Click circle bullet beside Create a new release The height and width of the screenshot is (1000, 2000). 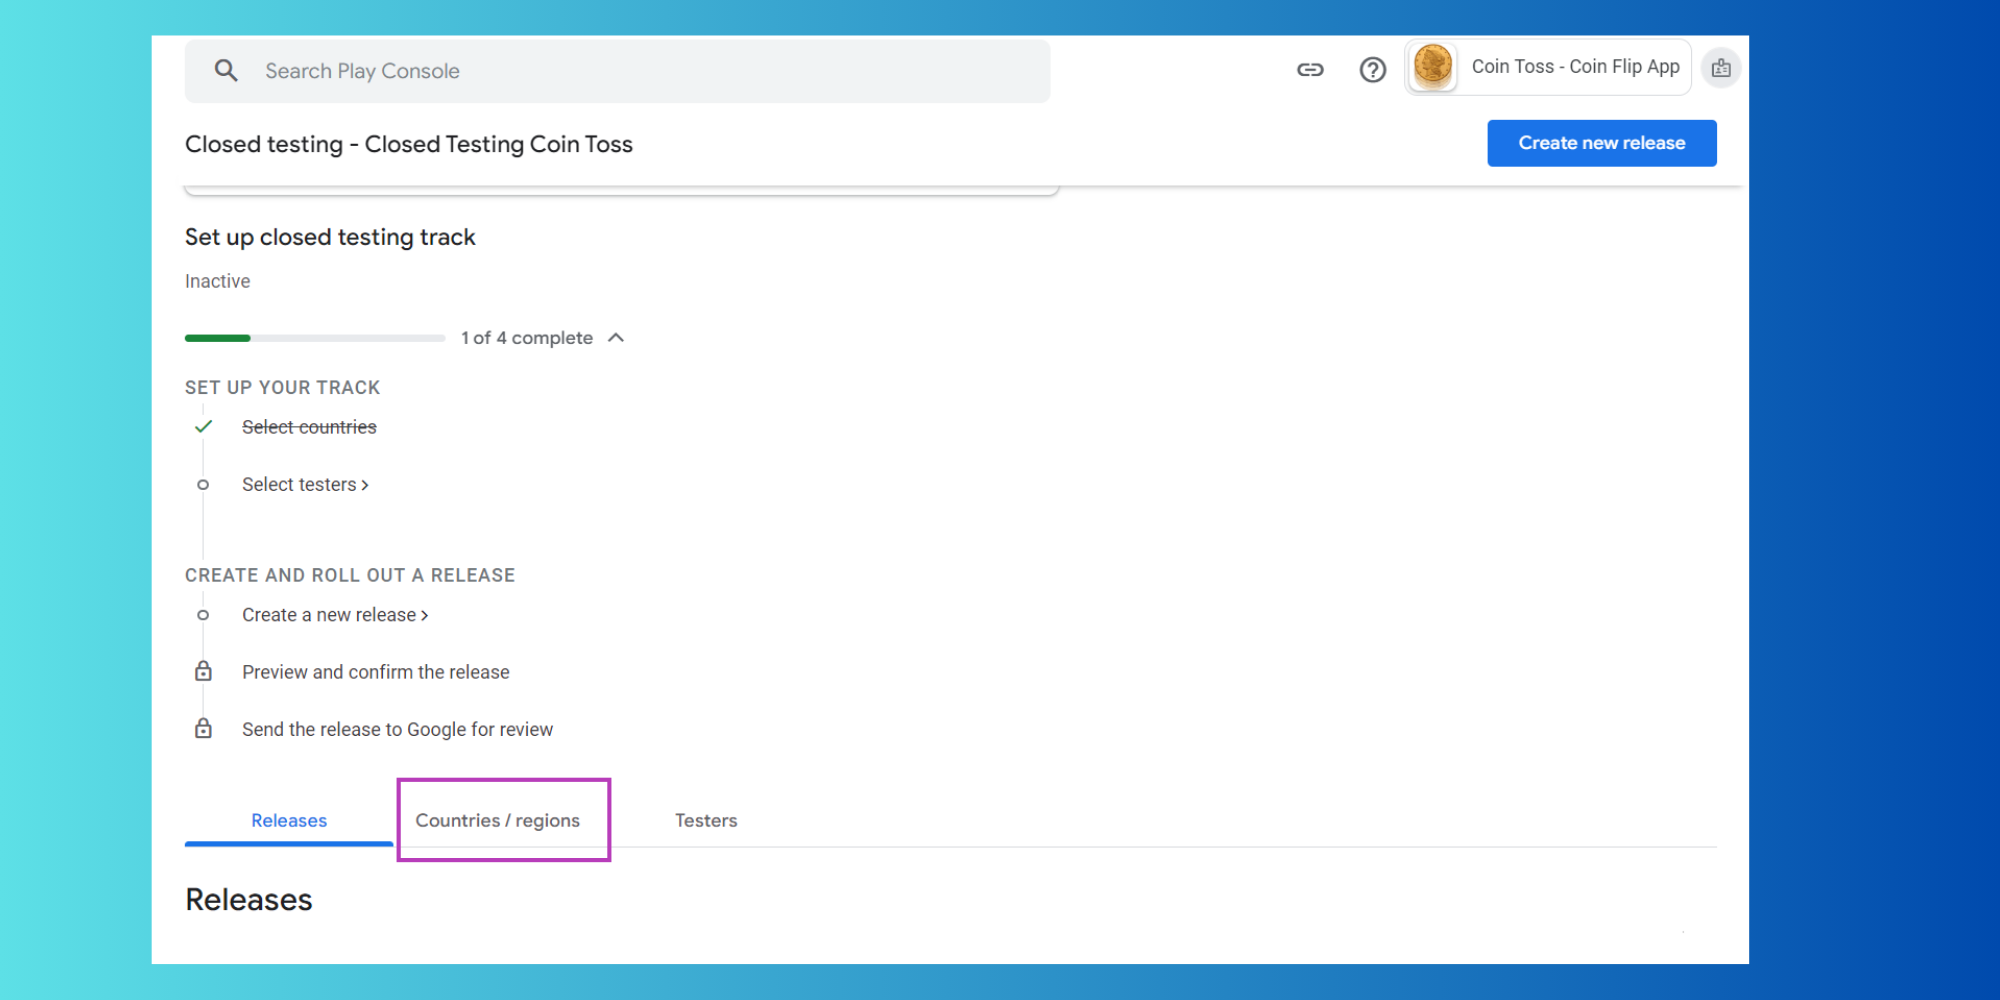tap(203, 615)
